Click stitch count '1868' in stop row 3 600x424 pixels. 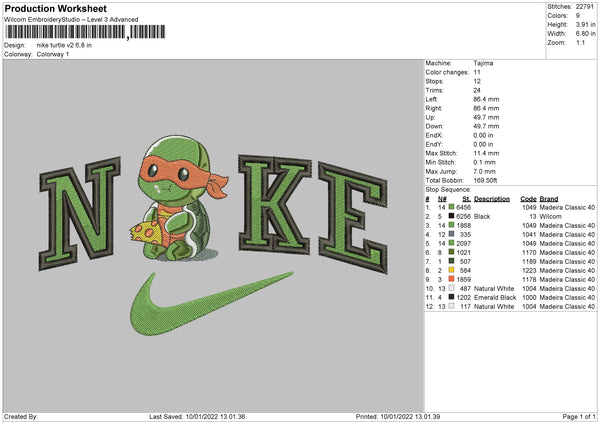click(x=463, y=225)
